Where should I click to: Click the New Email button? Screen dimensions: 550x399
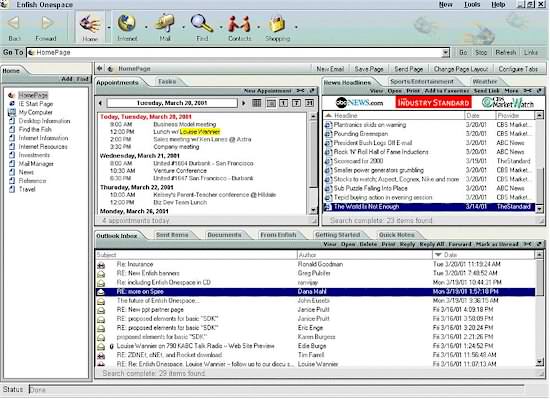[x=330, y=69]
